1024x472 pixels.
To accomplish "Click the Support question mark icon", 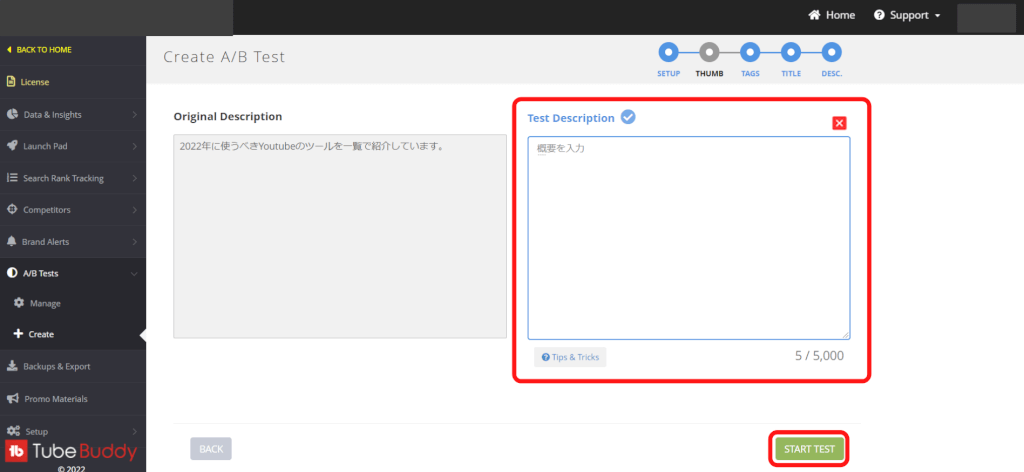I will (879, 15).
